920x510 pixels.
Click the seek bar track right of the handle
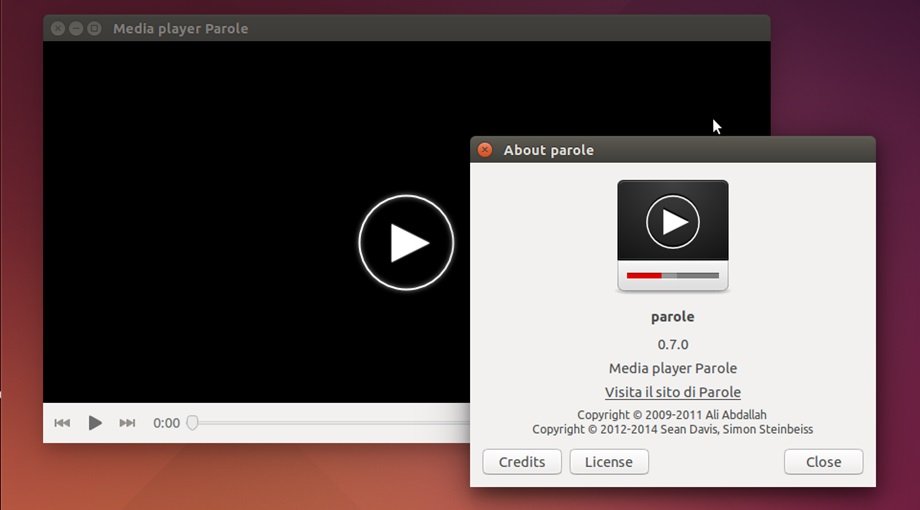tap(330, 423)
